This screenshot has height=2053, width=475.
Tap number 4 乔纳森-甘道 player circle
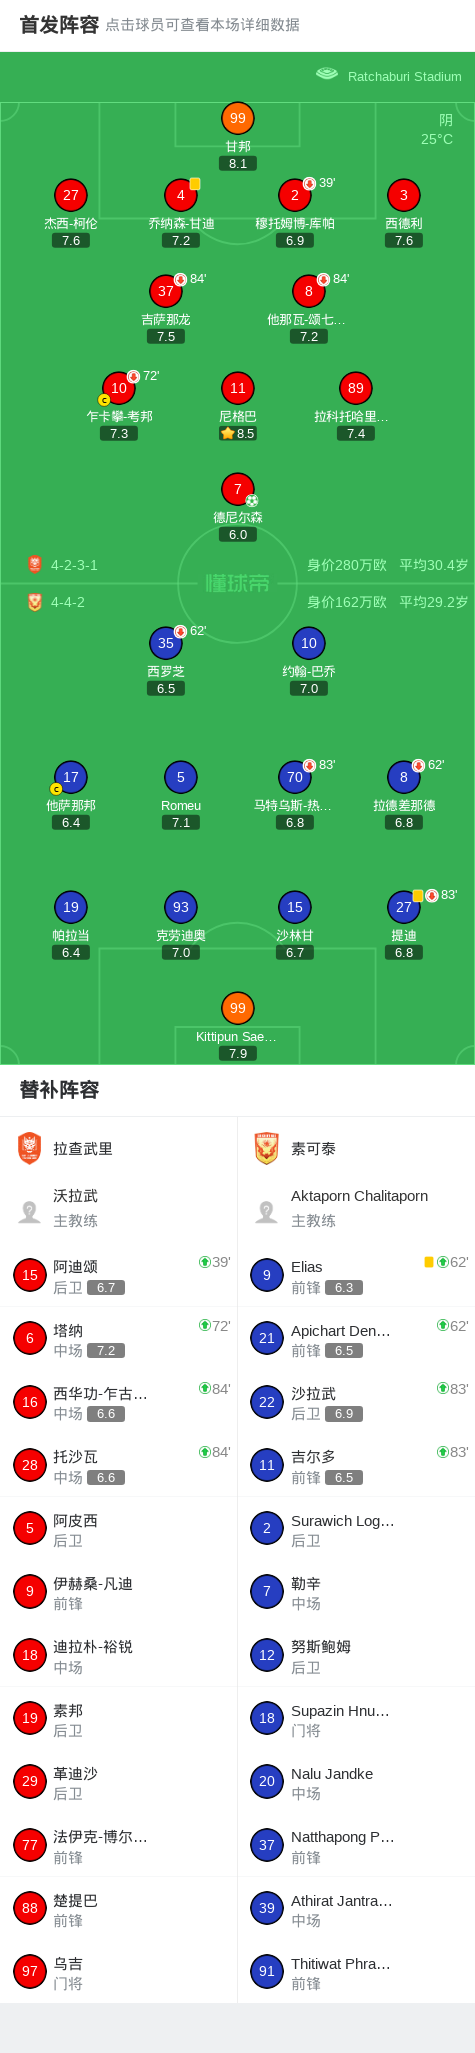(181, 195)
